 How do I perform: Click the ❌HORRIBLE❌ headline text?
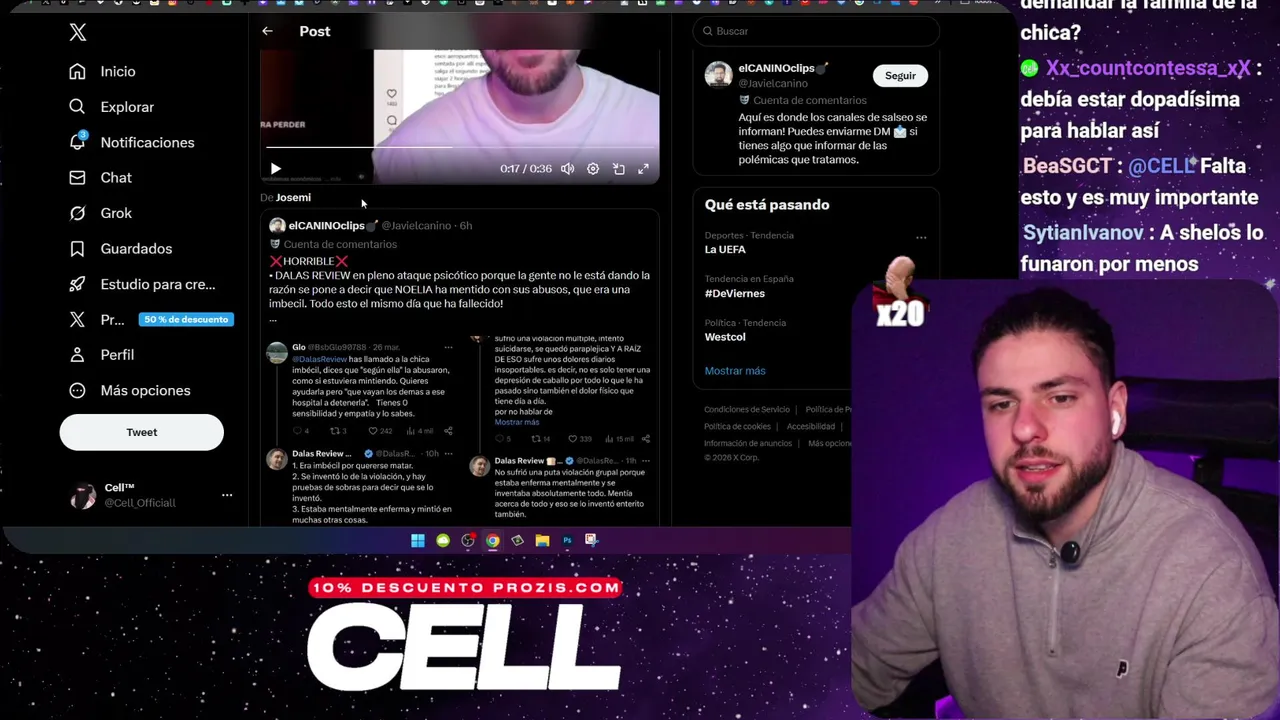coord(309,261)
